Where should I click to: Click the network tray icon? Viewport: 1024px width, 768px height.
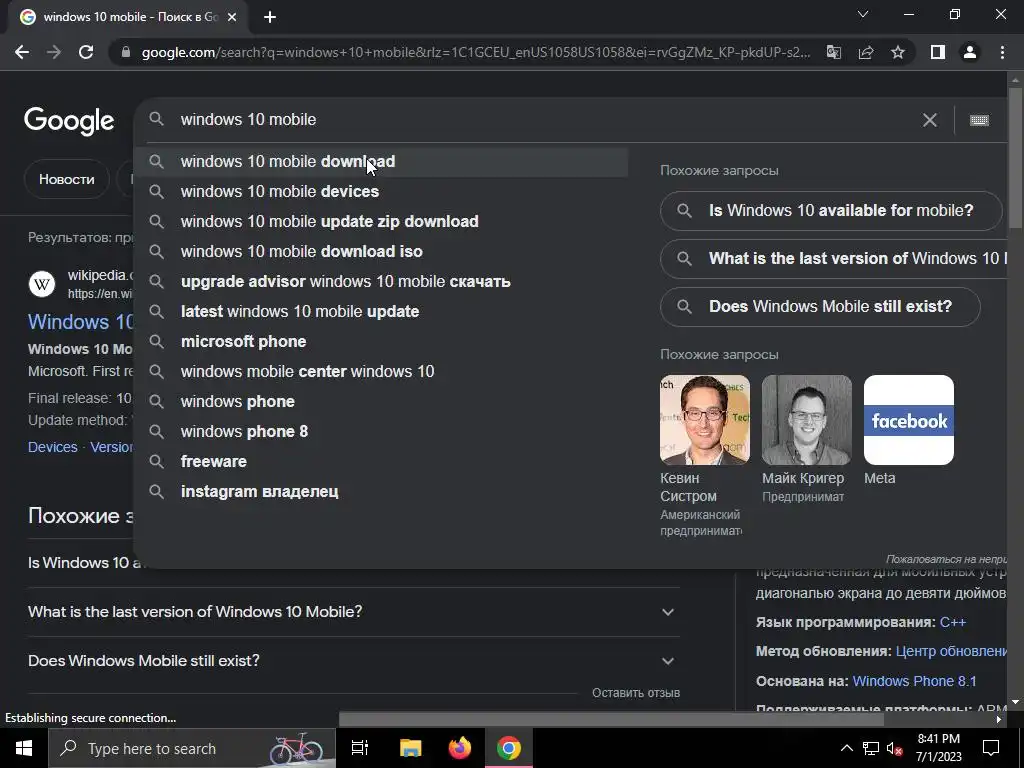(x=871, y=748)
